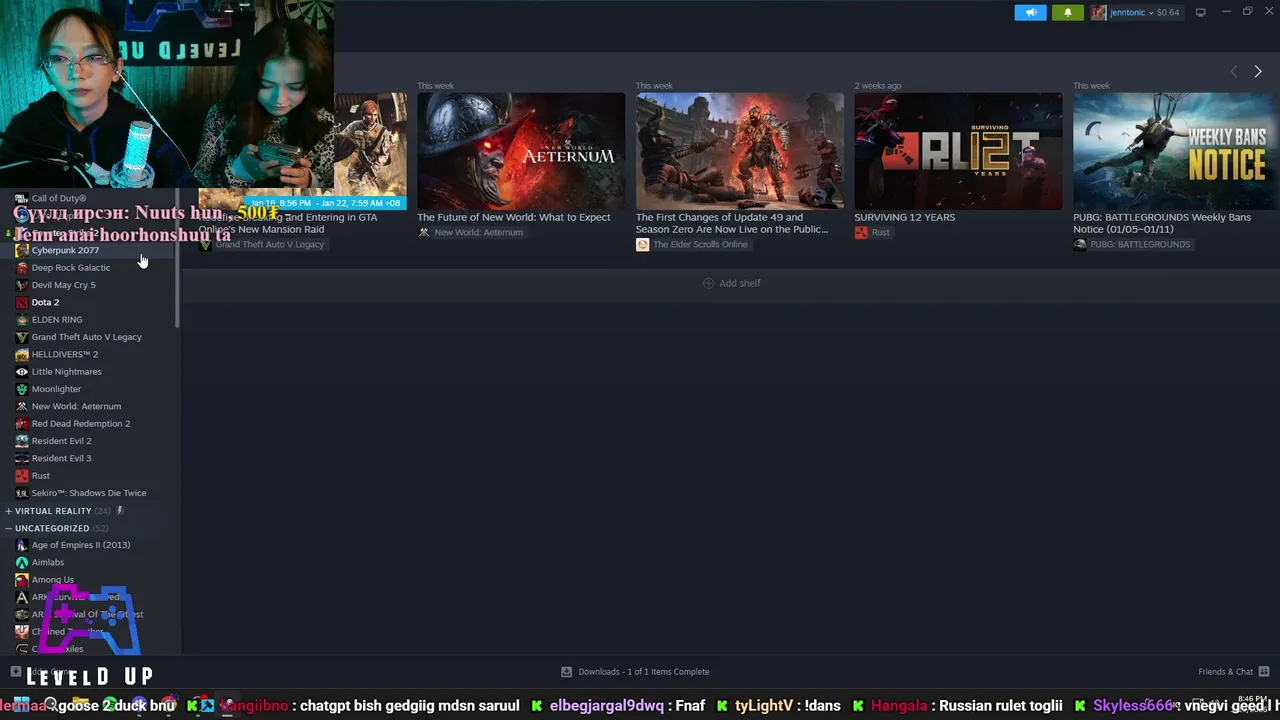The image size is (1280, 720).
Task: Click the Friends & Chat icon
Action: pyautogui.click(x=1264, y=672)
